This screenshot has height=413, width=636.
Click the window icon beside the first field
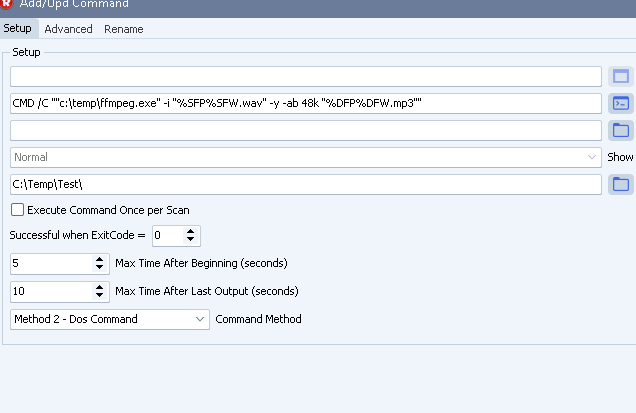[621, 76]
